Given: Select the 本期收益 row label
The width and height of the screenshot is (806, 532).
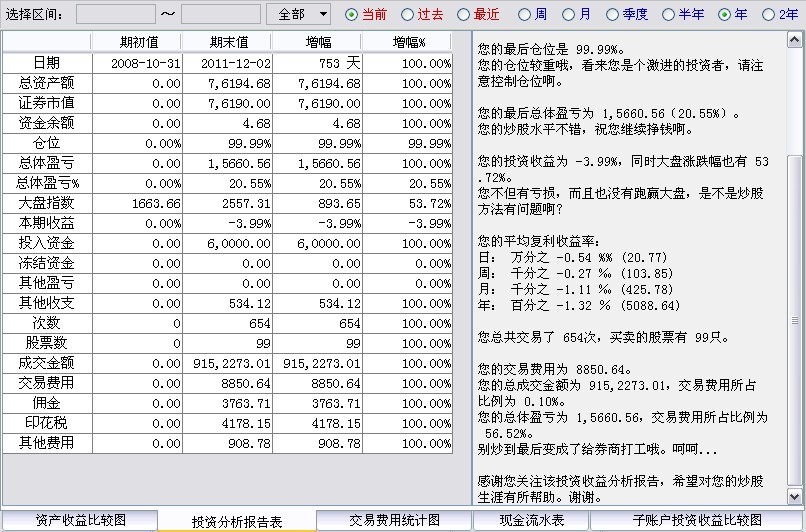Looking at the screenshot, I should (47, 223).
